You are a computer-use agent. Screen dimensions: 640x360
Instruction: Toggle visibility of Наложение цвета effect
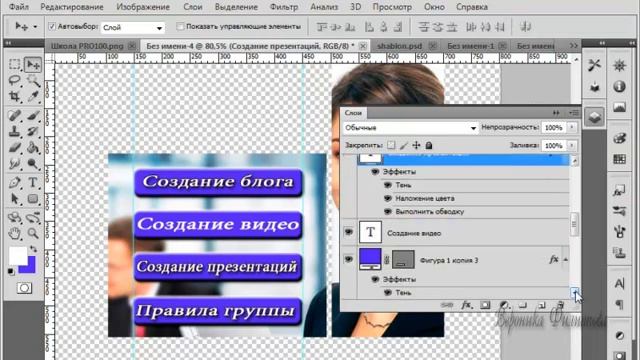click(388, 198)
